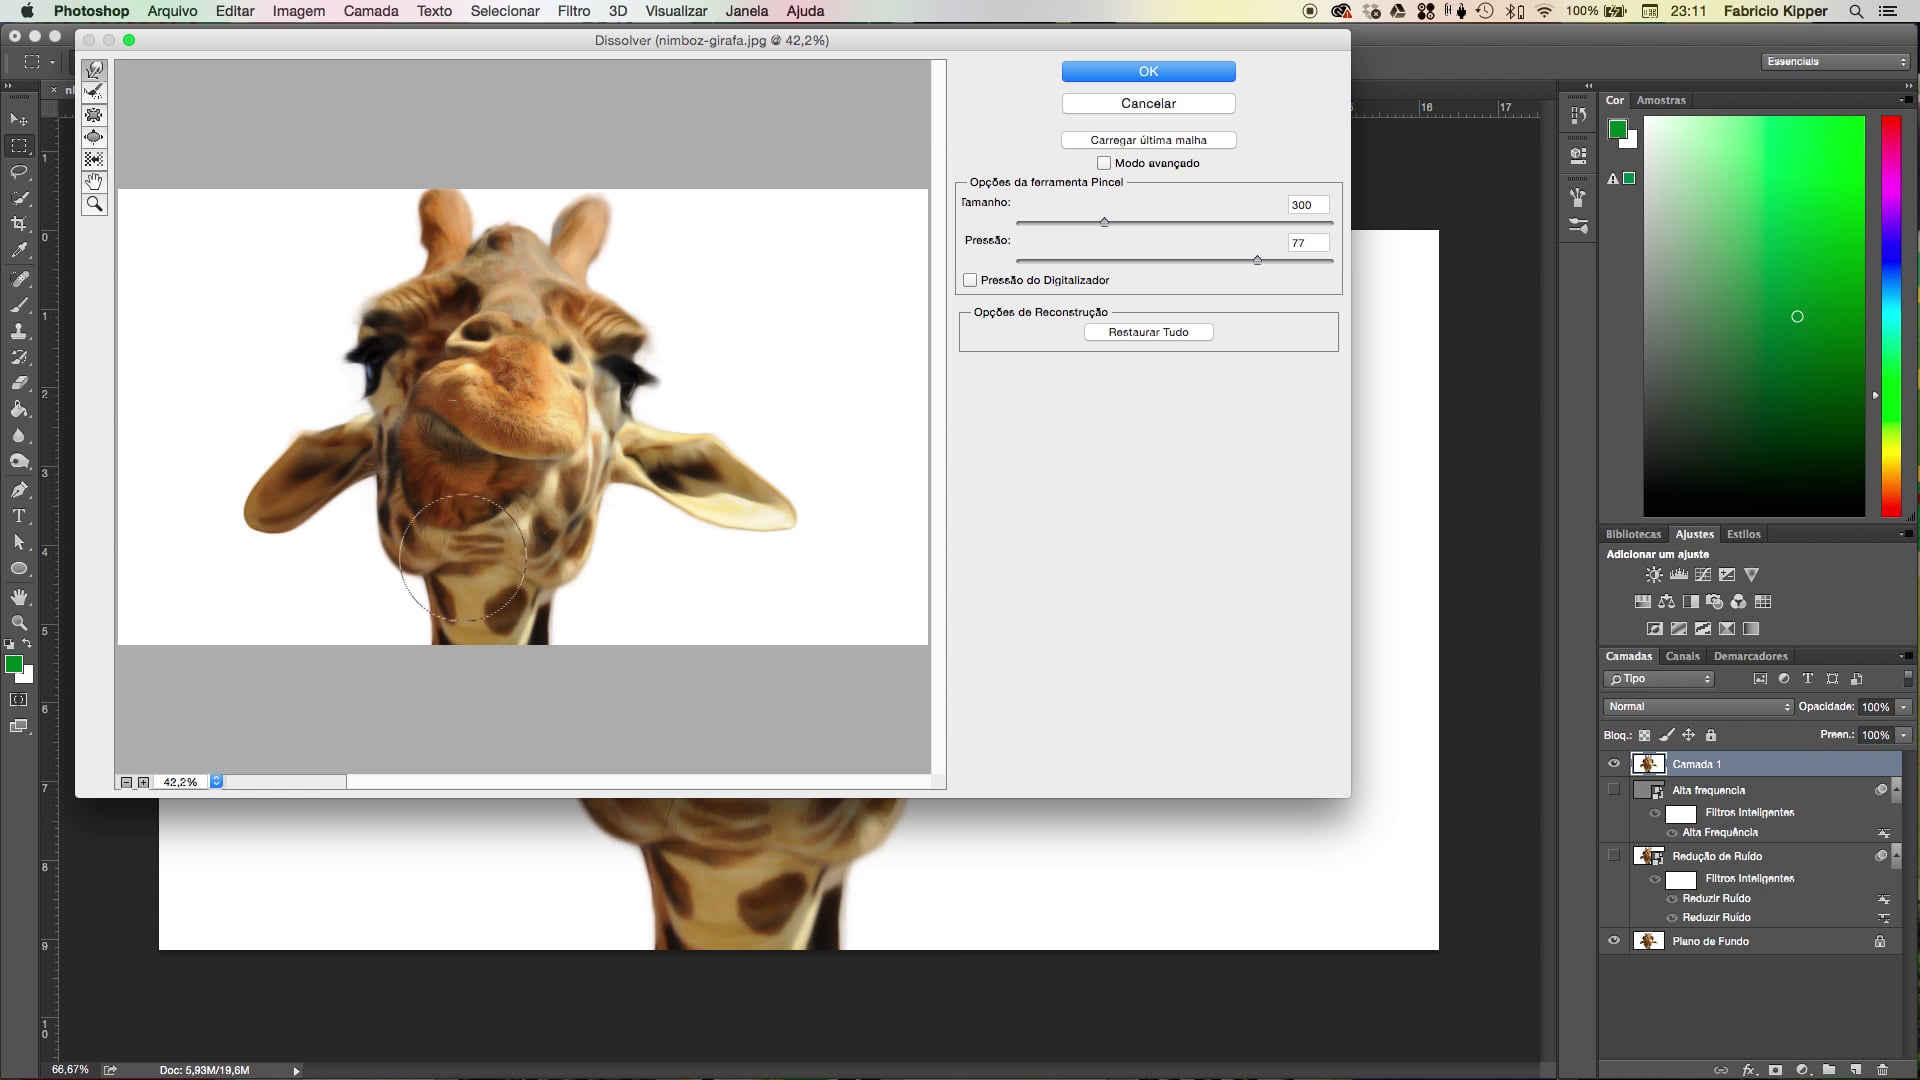Select the Pucker tool in Liquify
Screen dimensions: 1920x1080
click(x=94, y=115)
